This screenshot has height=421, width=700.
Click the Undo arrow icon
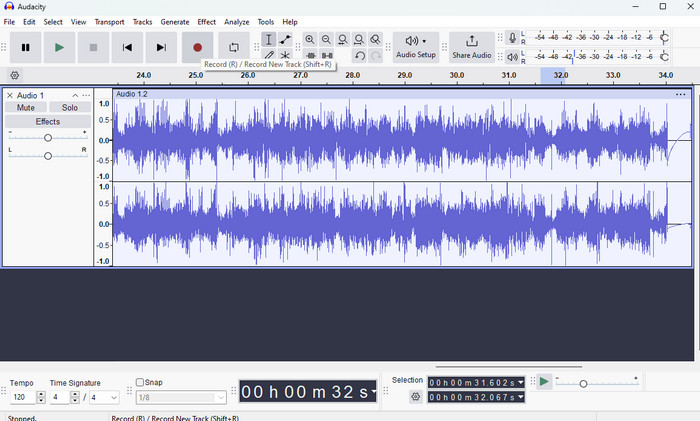359,56
